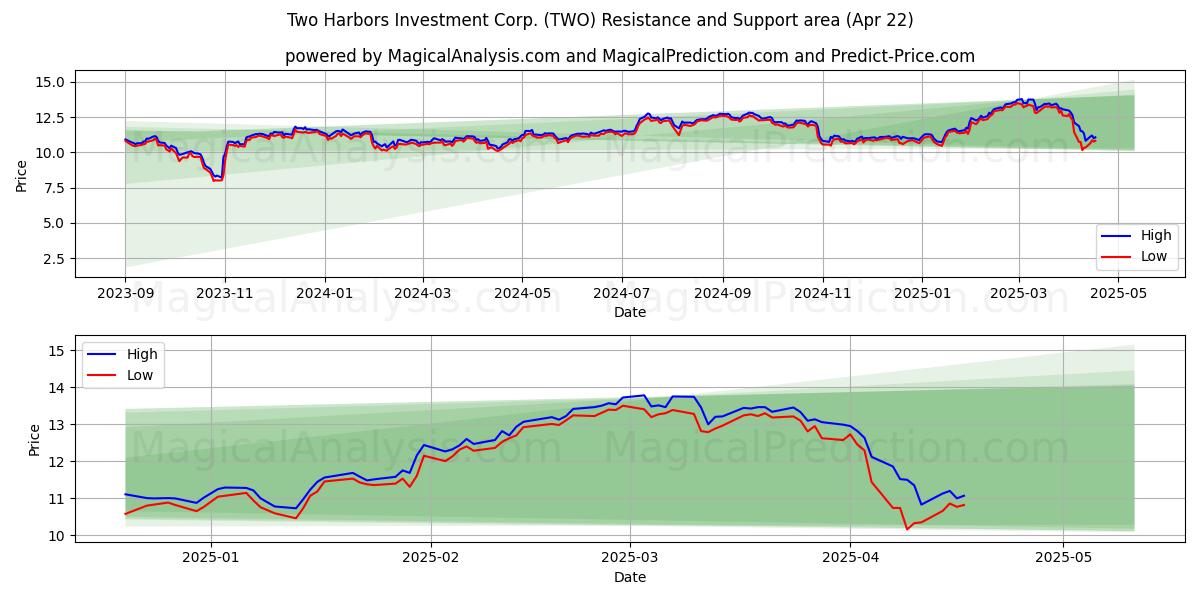1200x600 pixels.
Task: Click the '11' y-axis value on bottom chart
Action: 56,499
